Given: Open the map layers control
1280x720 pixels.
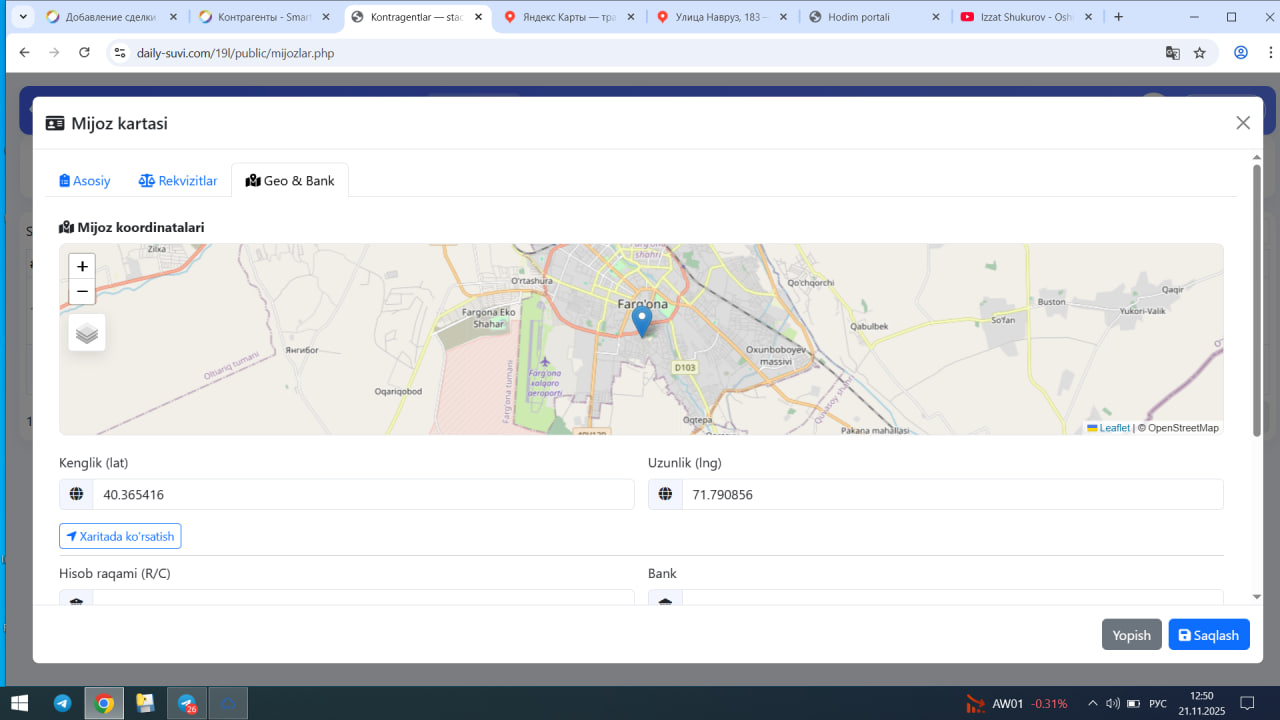Looking at the screenshot, I should [x=87, y=333].
